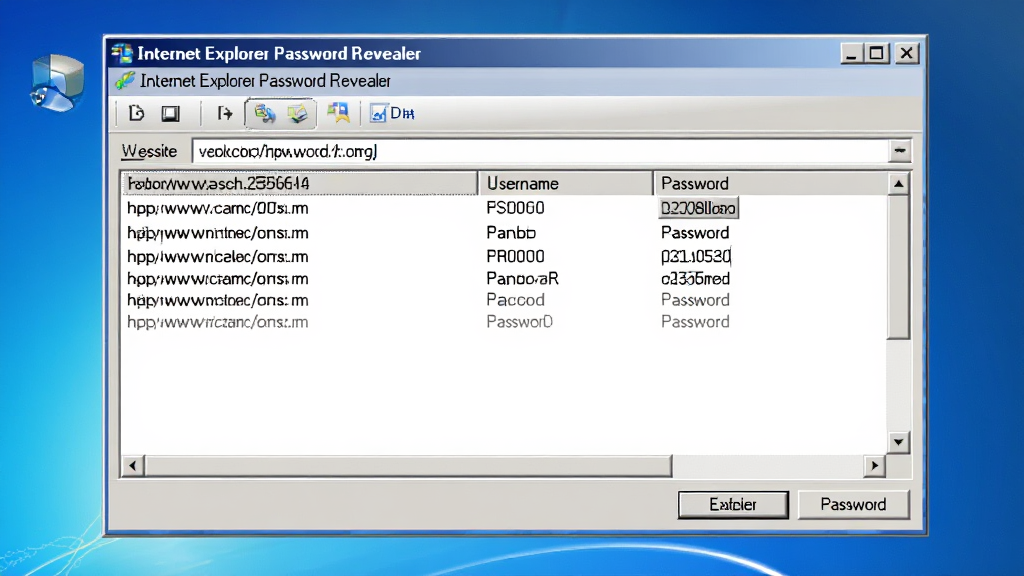Click the black square stop toolbar icon
Screen dimensions: 1024x576
(170, 114)
